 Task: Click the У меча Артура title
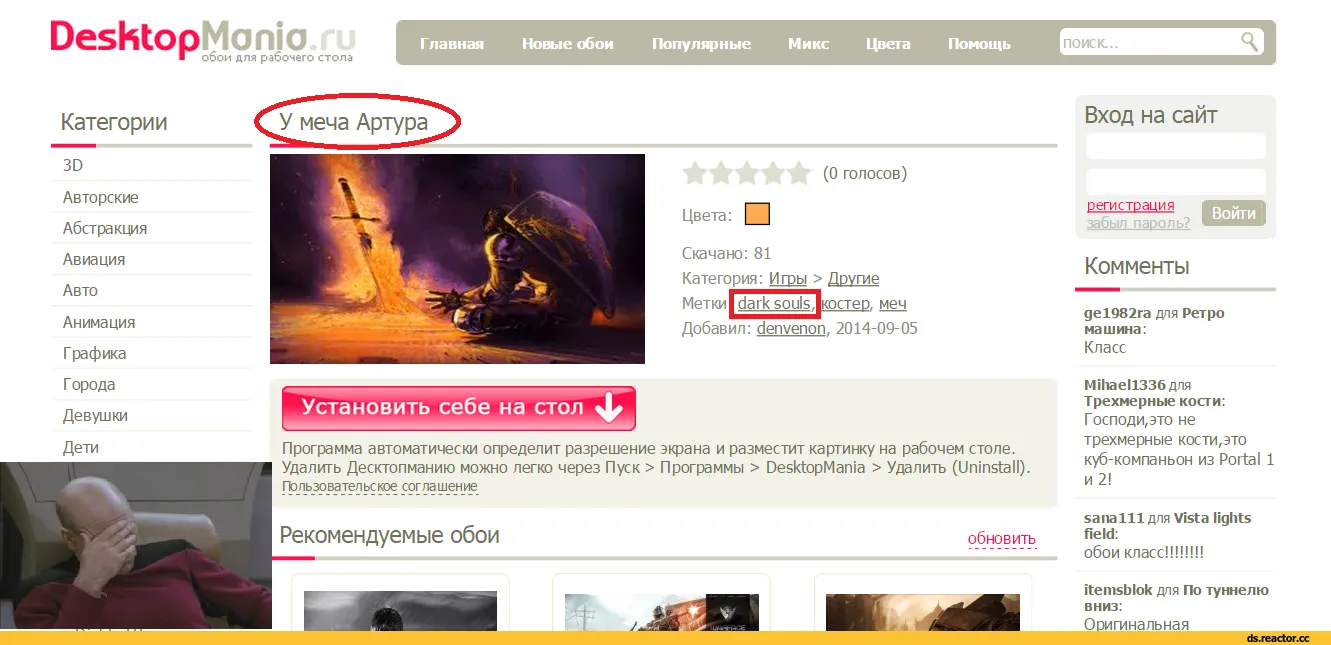coord(354,123)
